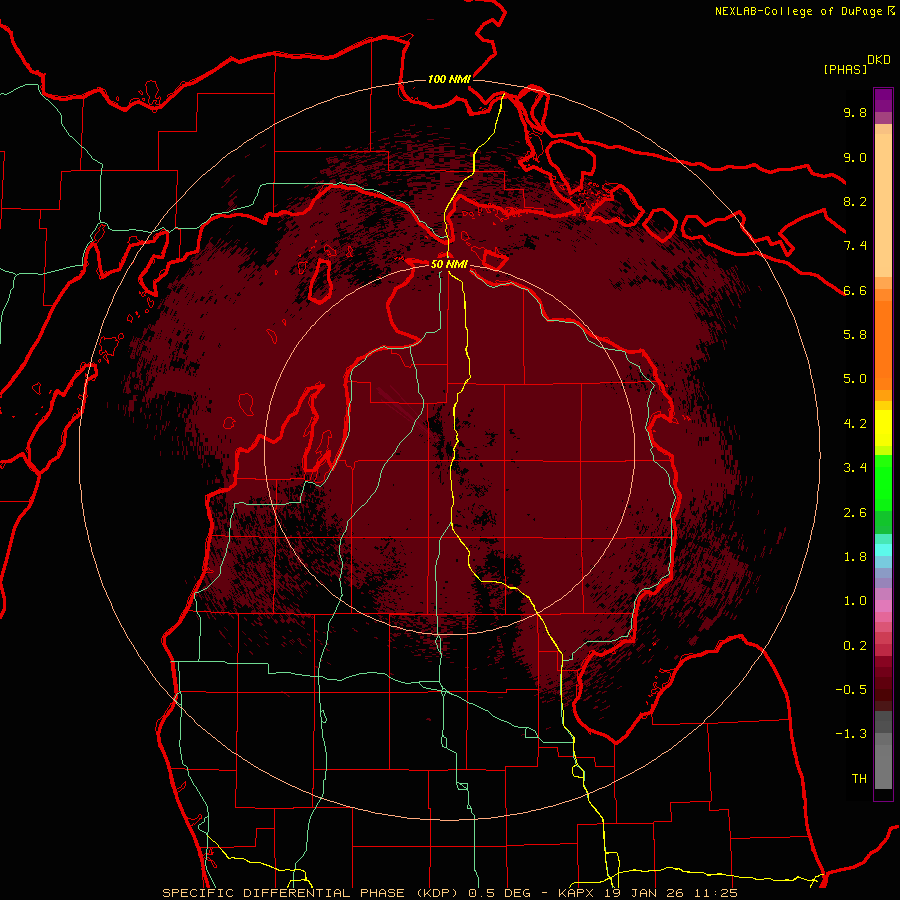Click the 4.2 color scale value

pos(855,424)
